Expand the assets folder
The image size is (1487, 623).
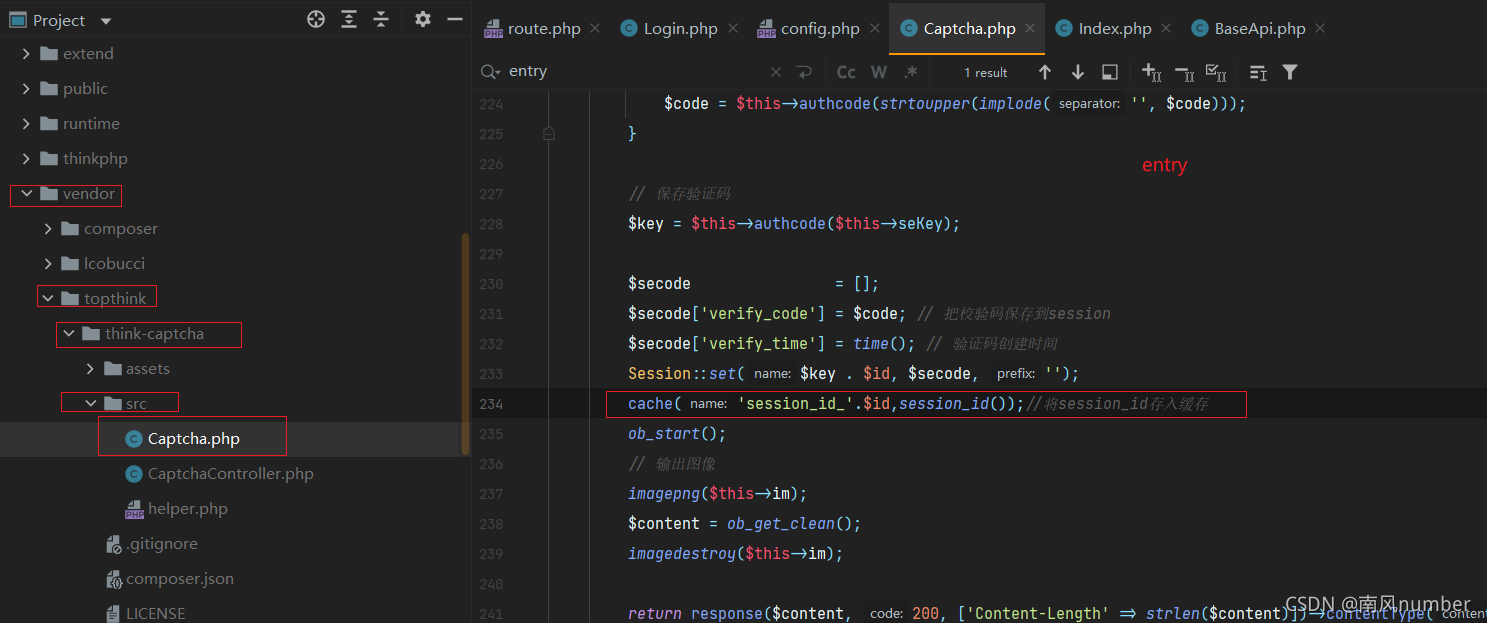(x=90, y=369)
